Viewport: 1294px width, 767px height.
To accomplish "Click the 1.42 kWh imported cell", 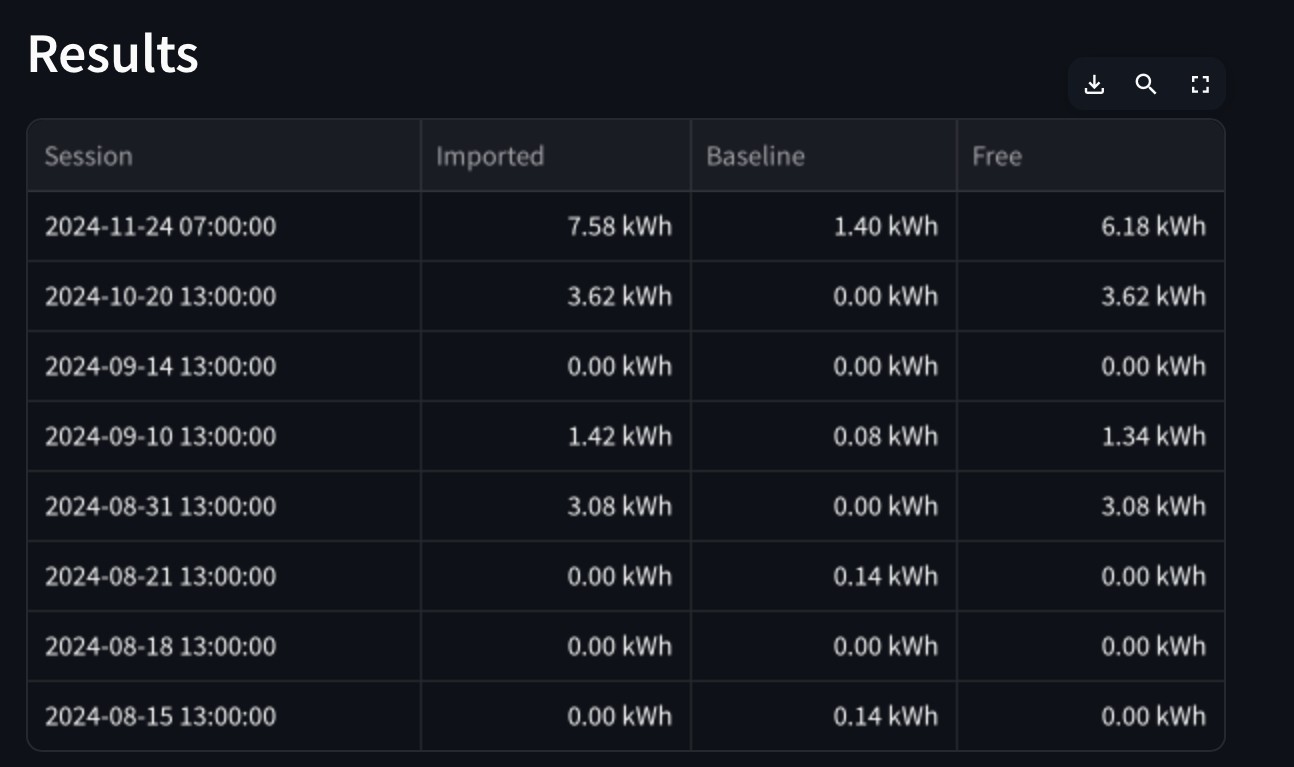I will point(556,436).
